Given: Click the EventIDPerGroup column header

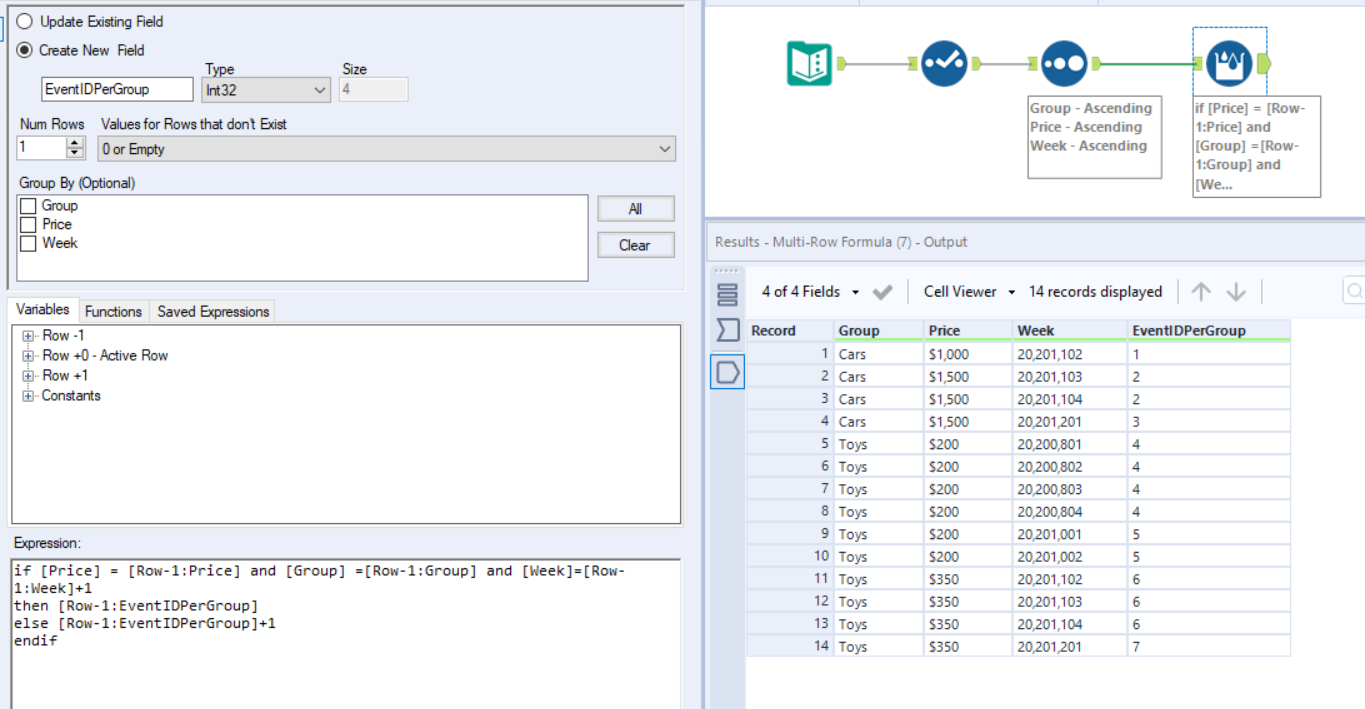Looking at the screenshot, I should click(1209, 331).
